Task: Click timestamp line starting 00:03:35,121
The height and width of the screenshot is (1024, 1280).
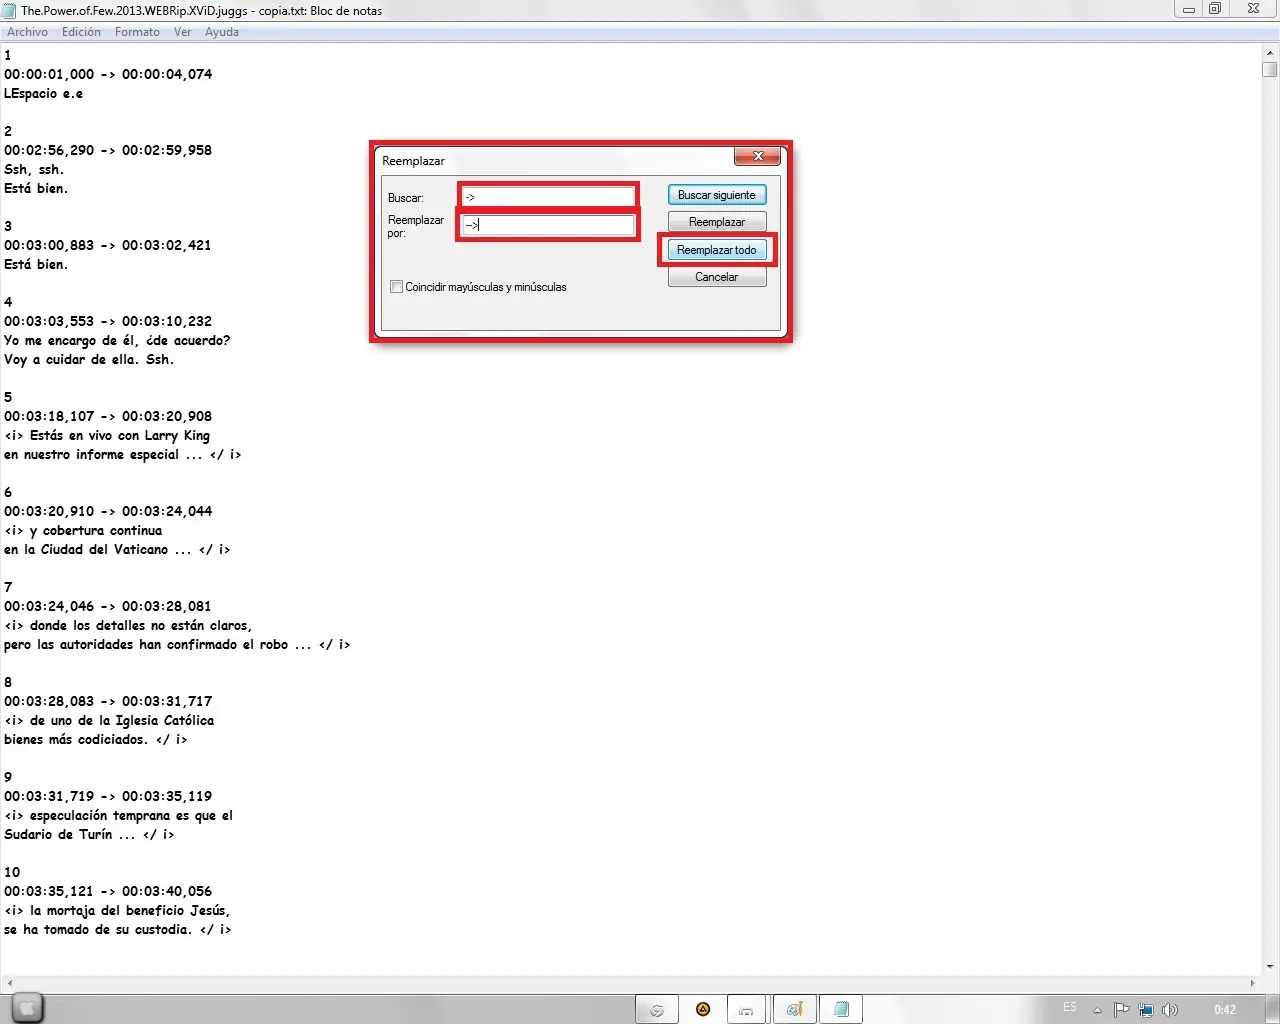Action: (x=108, y=891)
